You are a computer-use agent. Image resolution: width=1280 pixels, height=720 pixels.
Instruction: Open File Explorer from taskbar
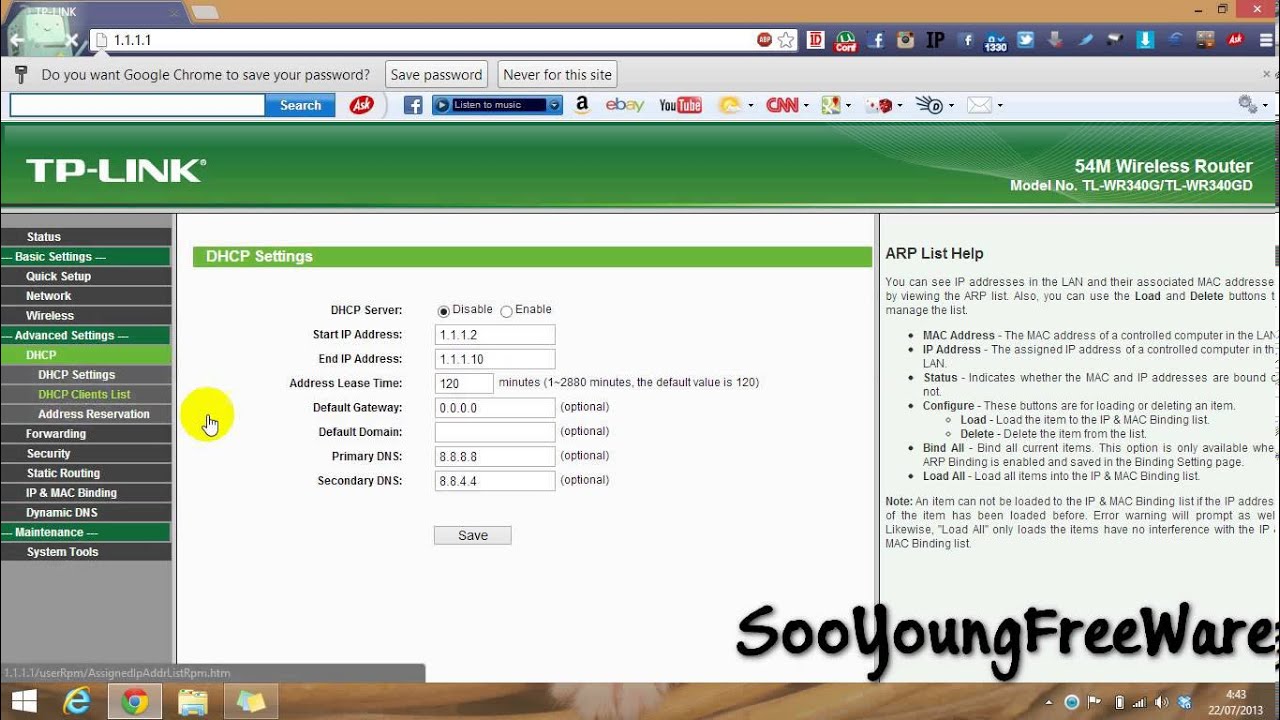click(x=192, y=702)
